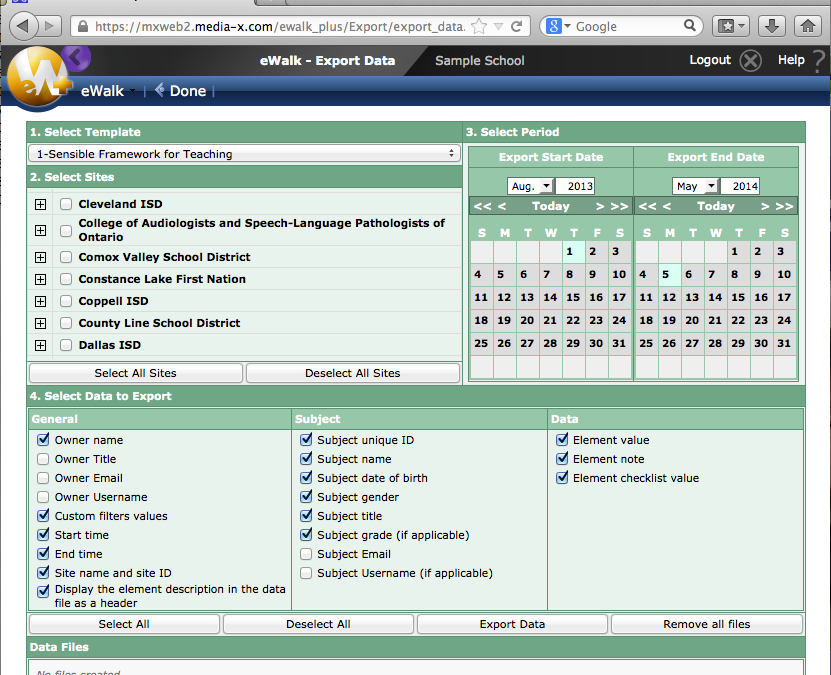Open the bookmarks menu toolbar button

(731, 26)
